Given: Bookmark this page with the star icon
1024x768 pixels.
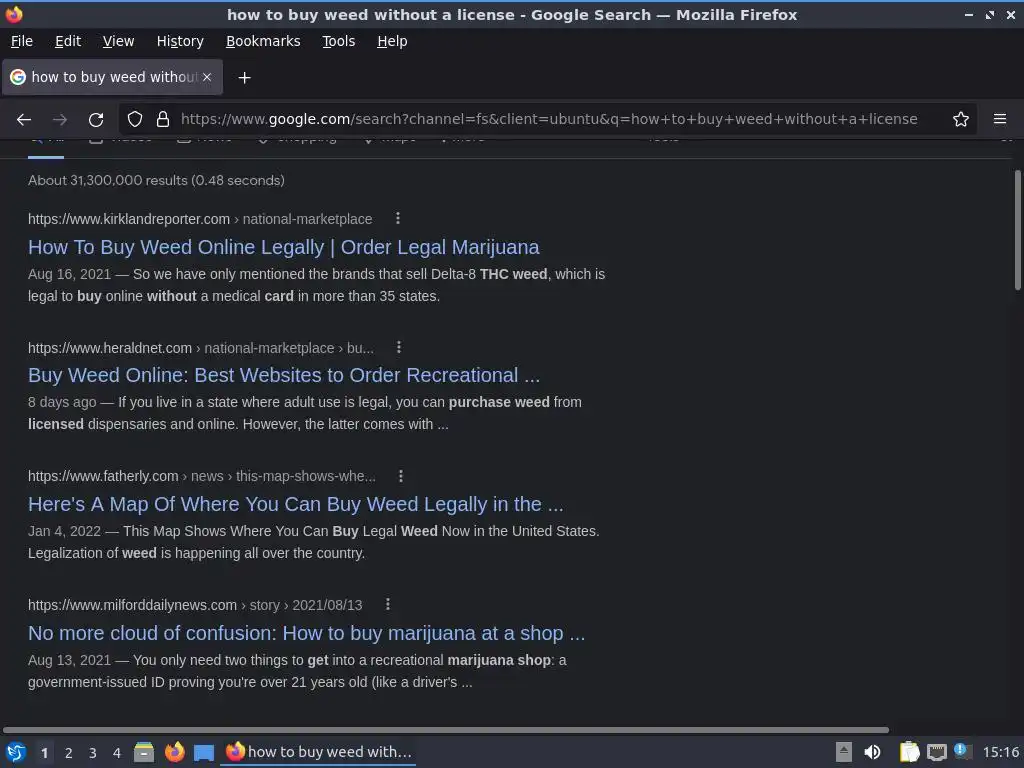Looking at the screenshot, I should (961, 120).
